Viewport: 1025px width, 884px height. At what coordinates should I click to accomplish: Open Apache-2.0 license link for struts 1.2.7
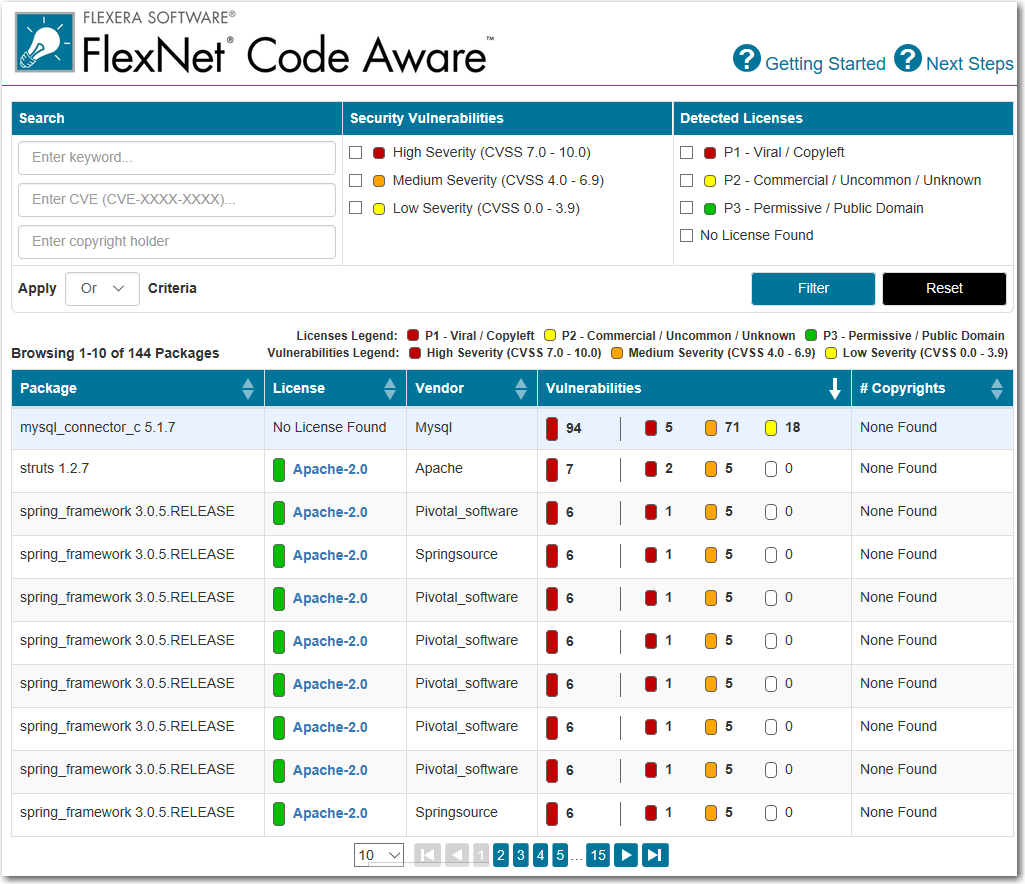[x=330, y=469]
